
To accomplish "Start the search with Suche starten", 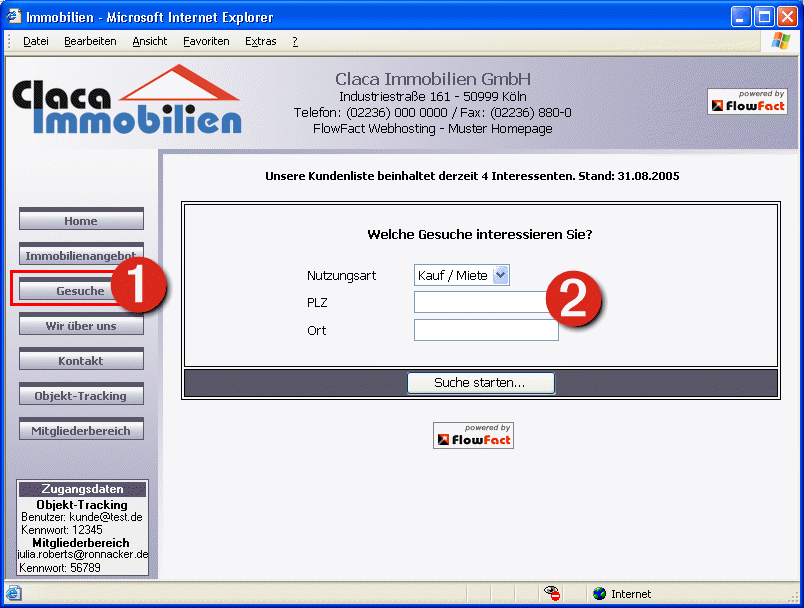I will [x=480, y=383].
